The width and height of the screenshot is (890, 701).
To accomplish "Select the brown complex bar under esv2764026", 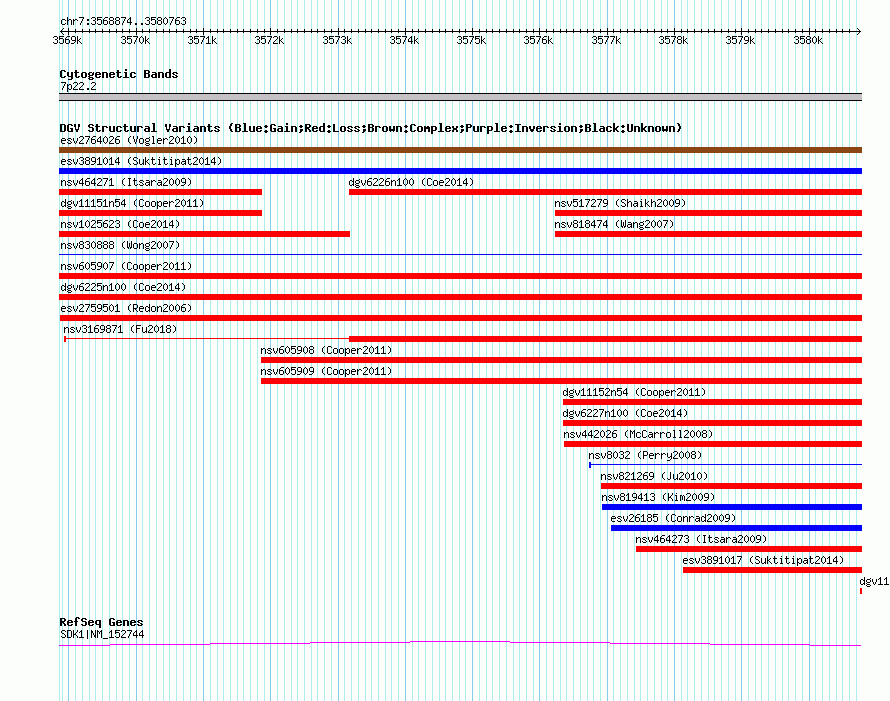I will point(460,150).
